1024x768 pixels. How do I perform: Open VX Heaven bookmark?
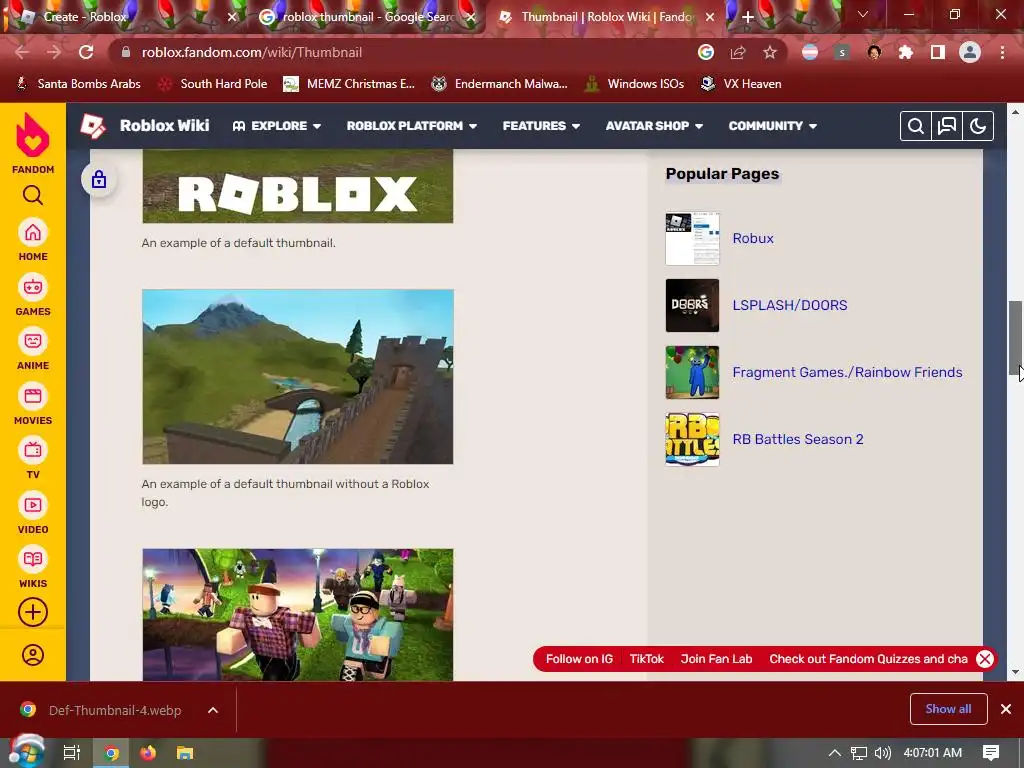[741, 84]
